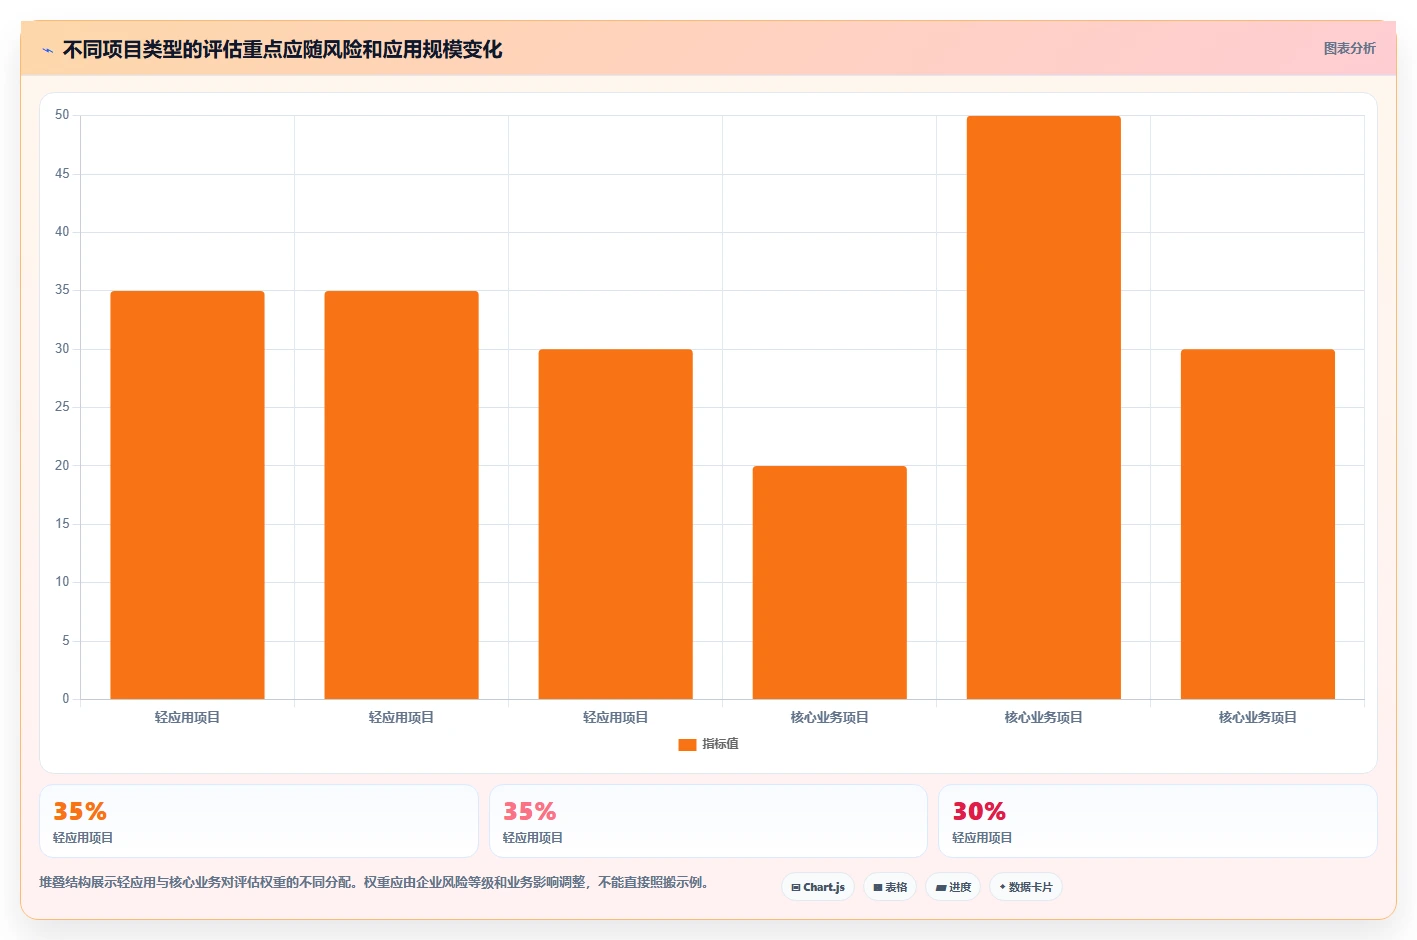
Task: Click the y-axis label 25
Action: pyautogui.click(x=62, y=407)
